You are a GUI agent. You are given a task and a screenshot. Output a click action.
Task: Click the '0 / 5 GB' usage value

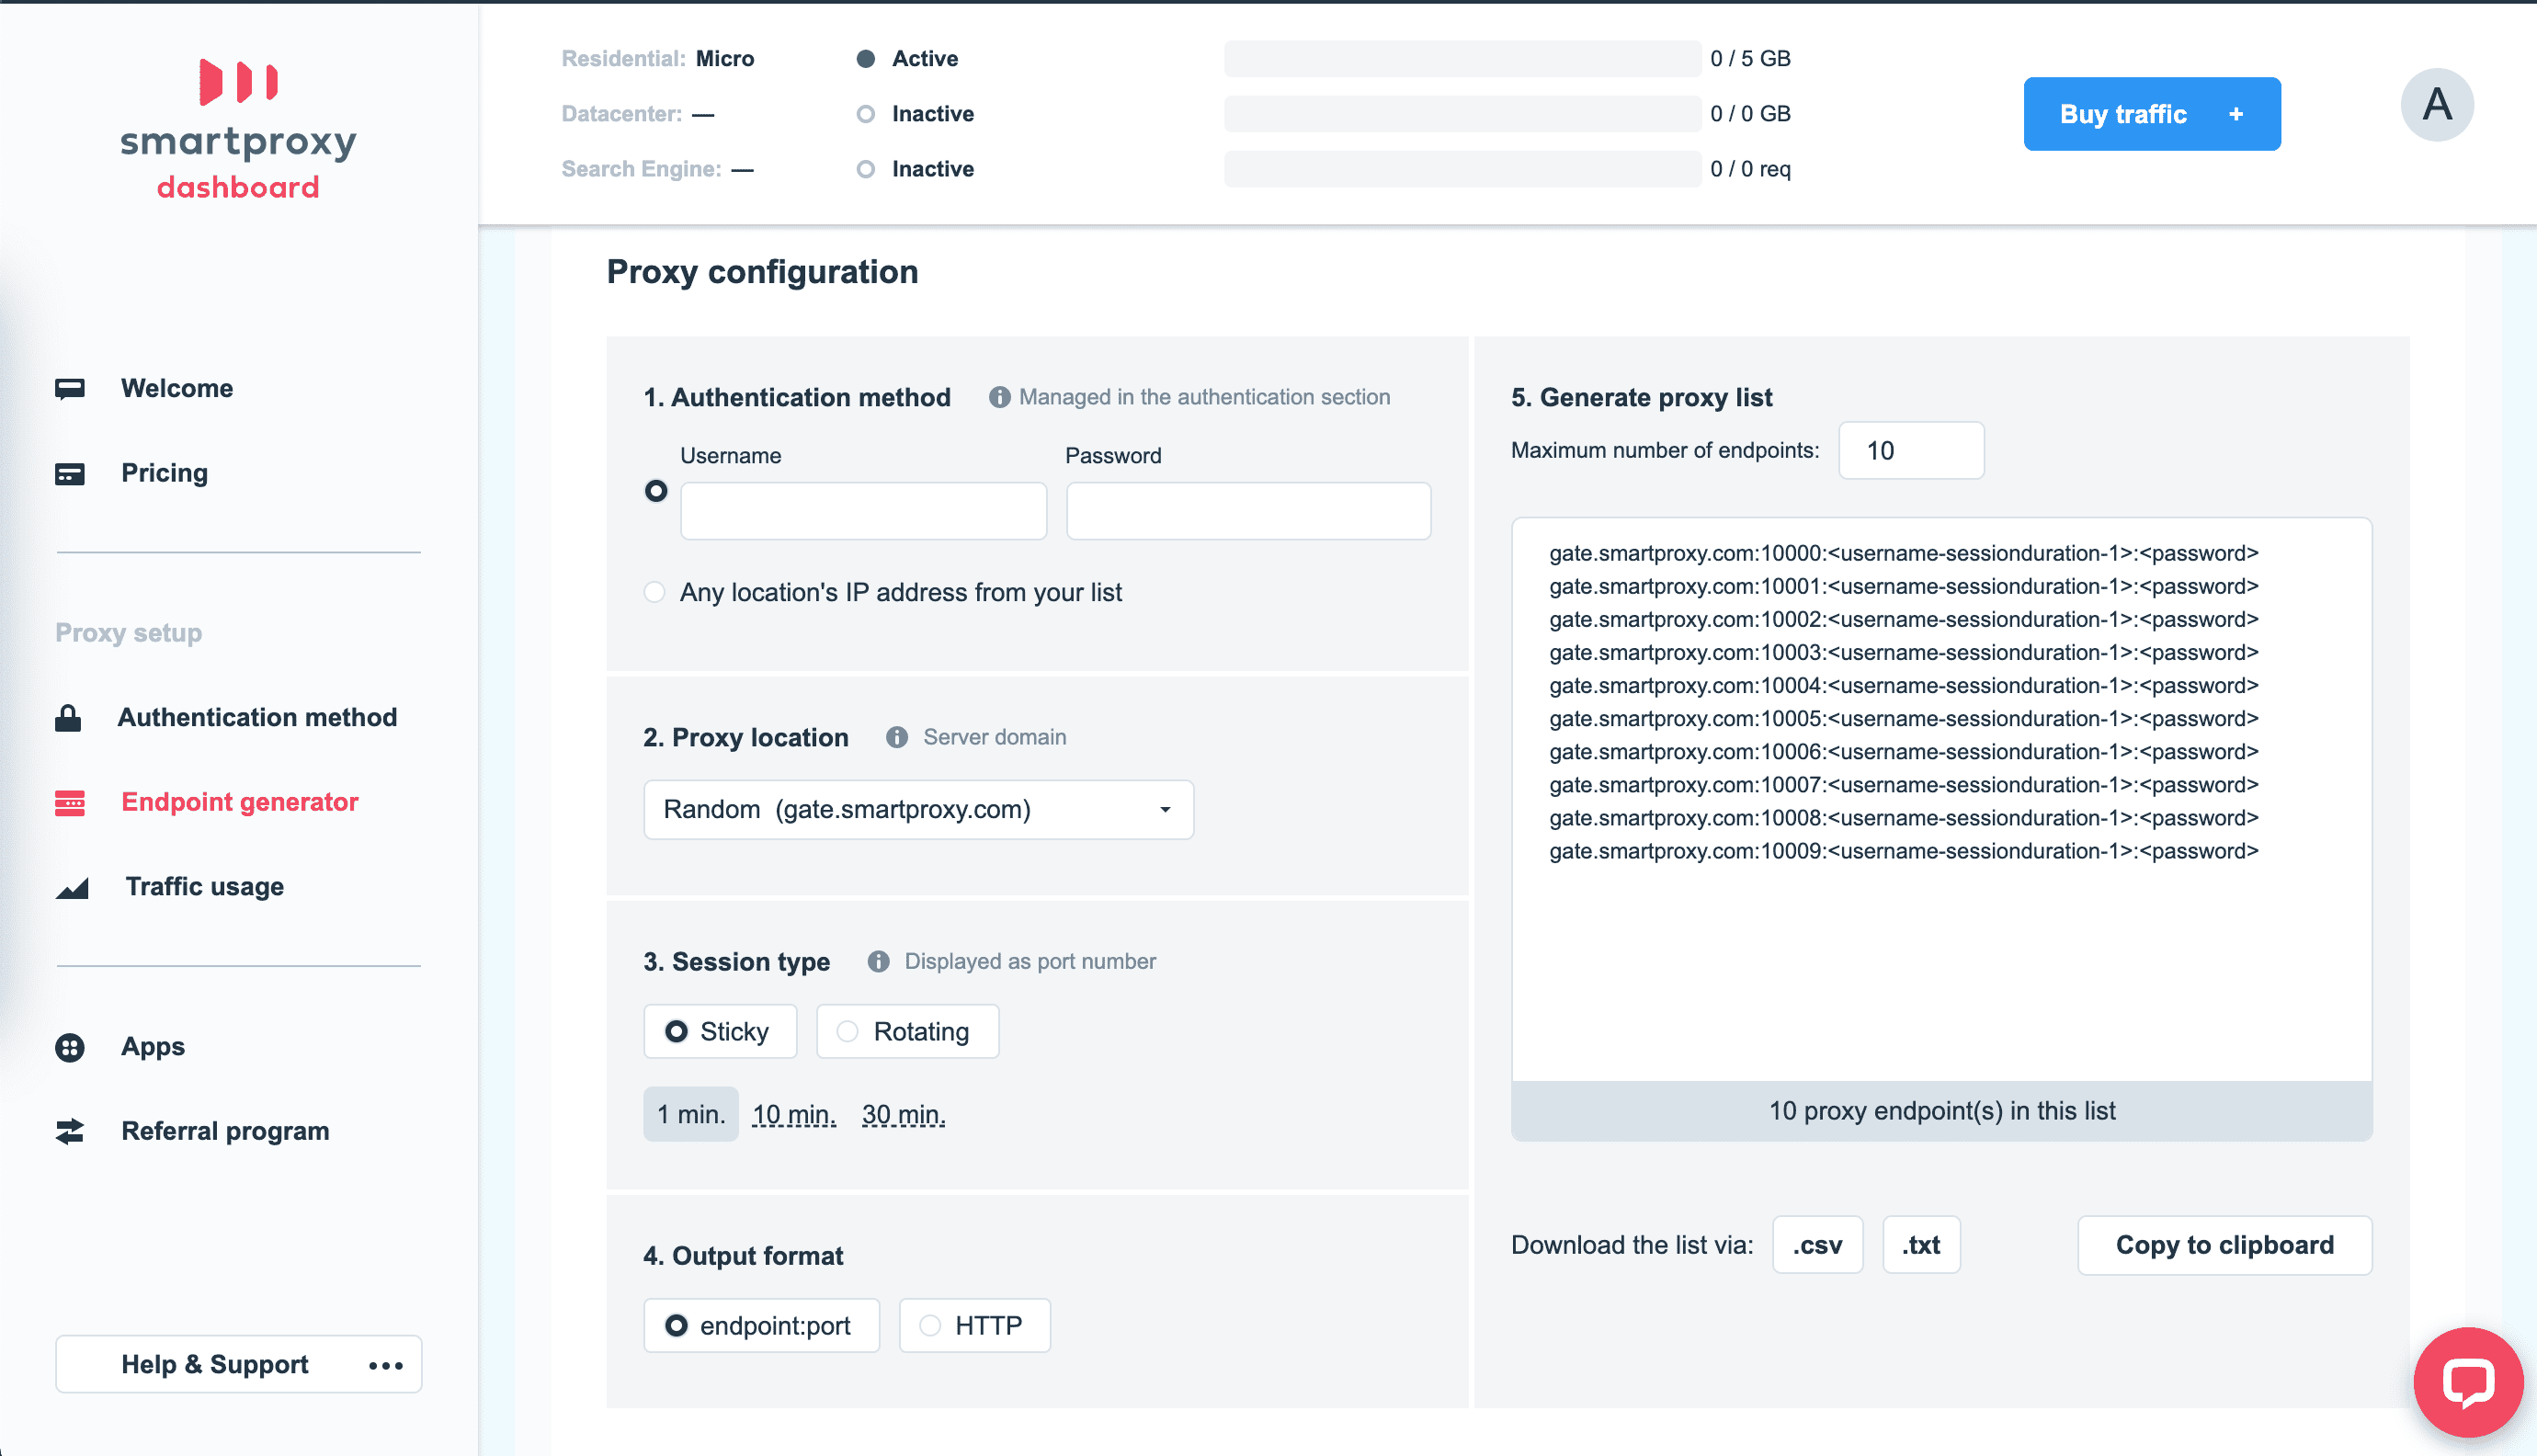point(1750,58)
